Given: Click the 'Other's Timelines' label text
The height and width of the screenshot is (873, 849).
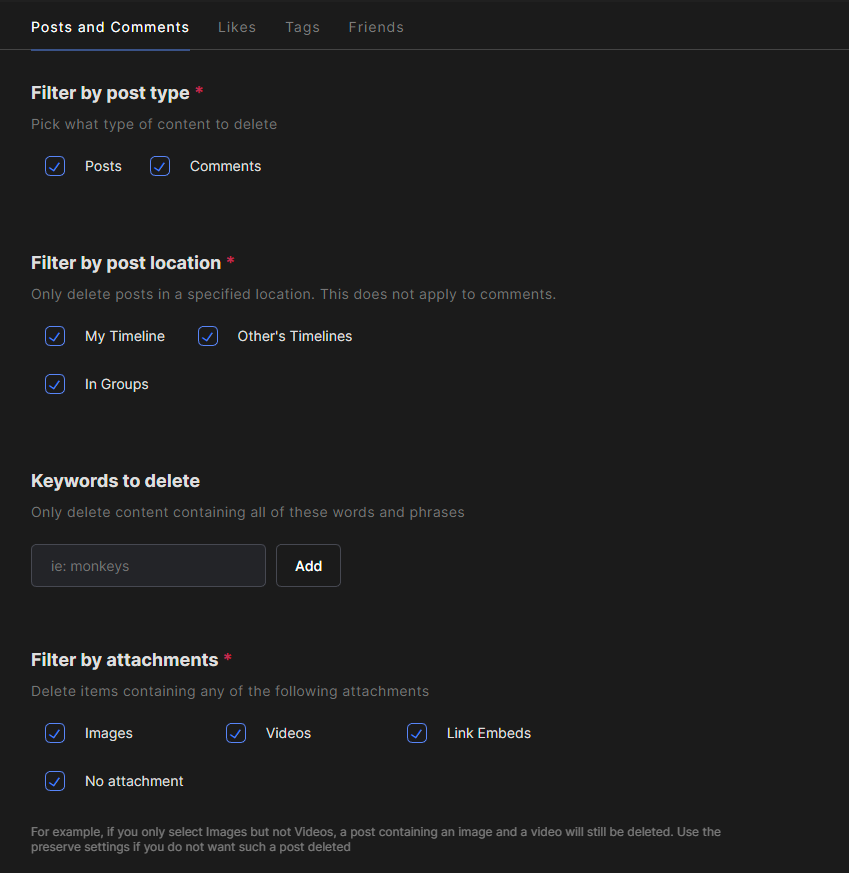Looking at the screenshot, I should pyautogui.click(x=294, y=336).
